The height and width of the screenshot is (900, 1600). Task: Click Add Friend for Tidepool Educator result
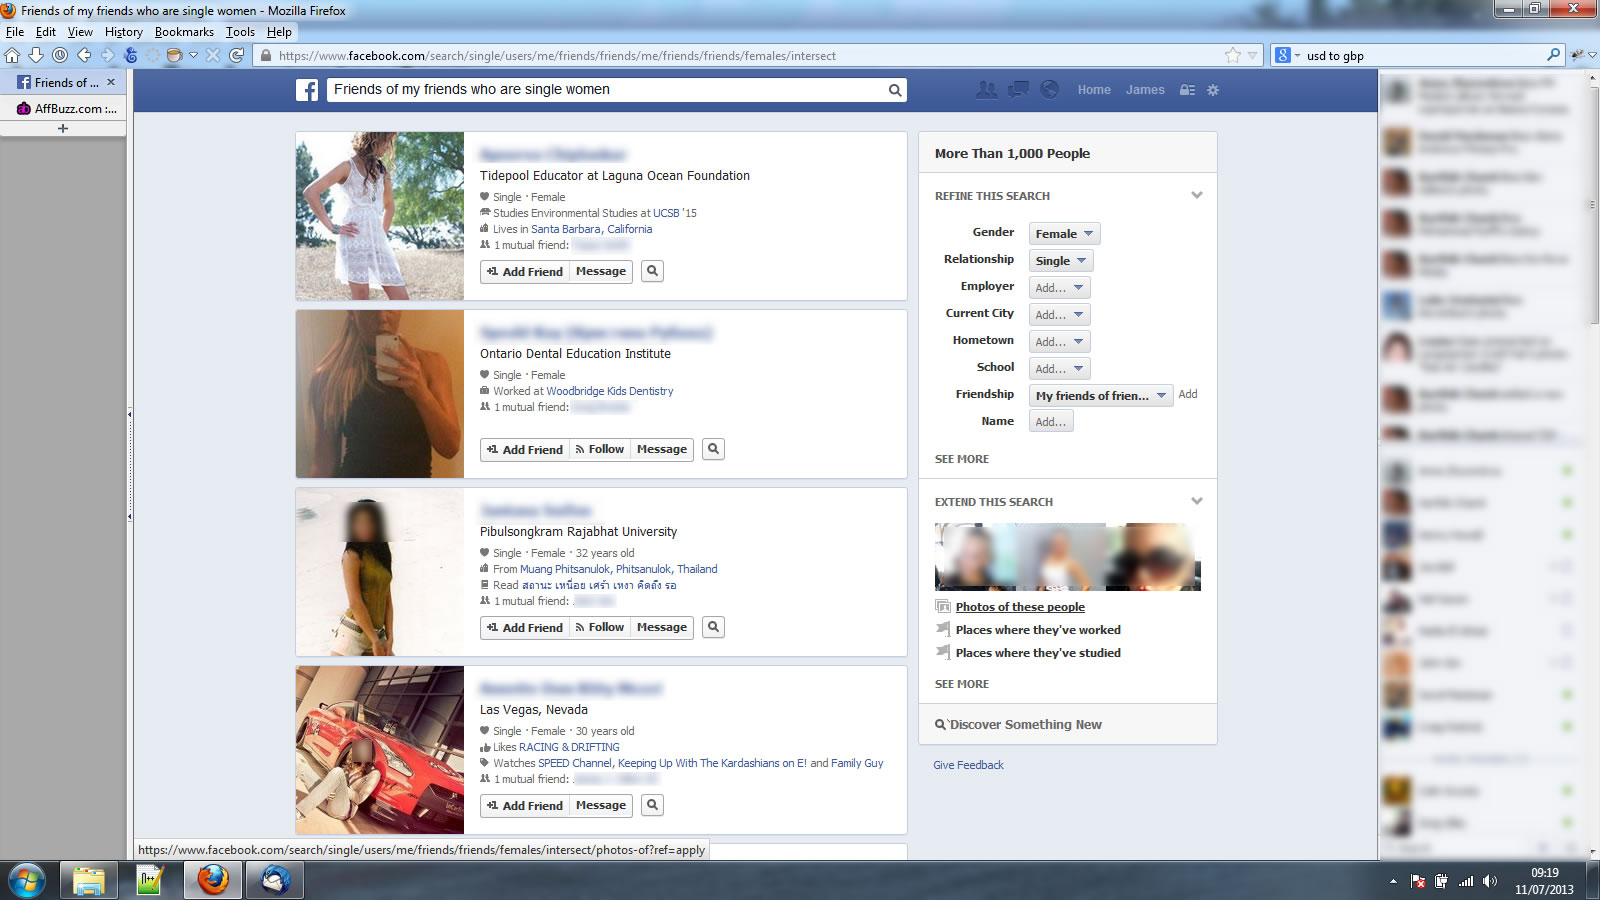tap(525, 271)
